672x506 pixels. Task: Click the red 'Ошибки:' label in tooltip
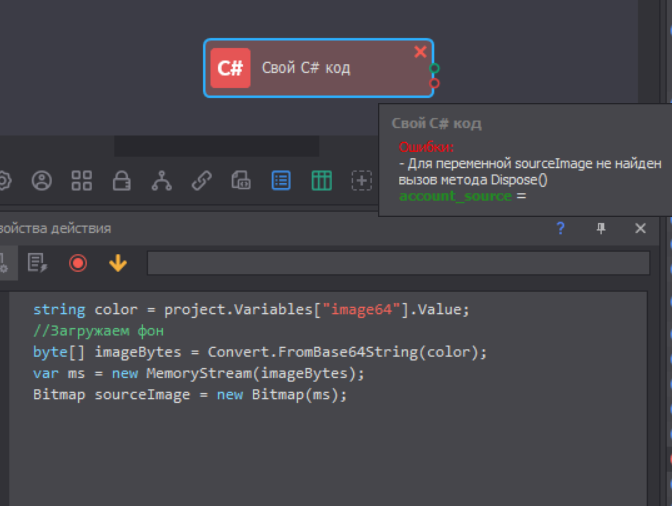click(x=426, y=147)
